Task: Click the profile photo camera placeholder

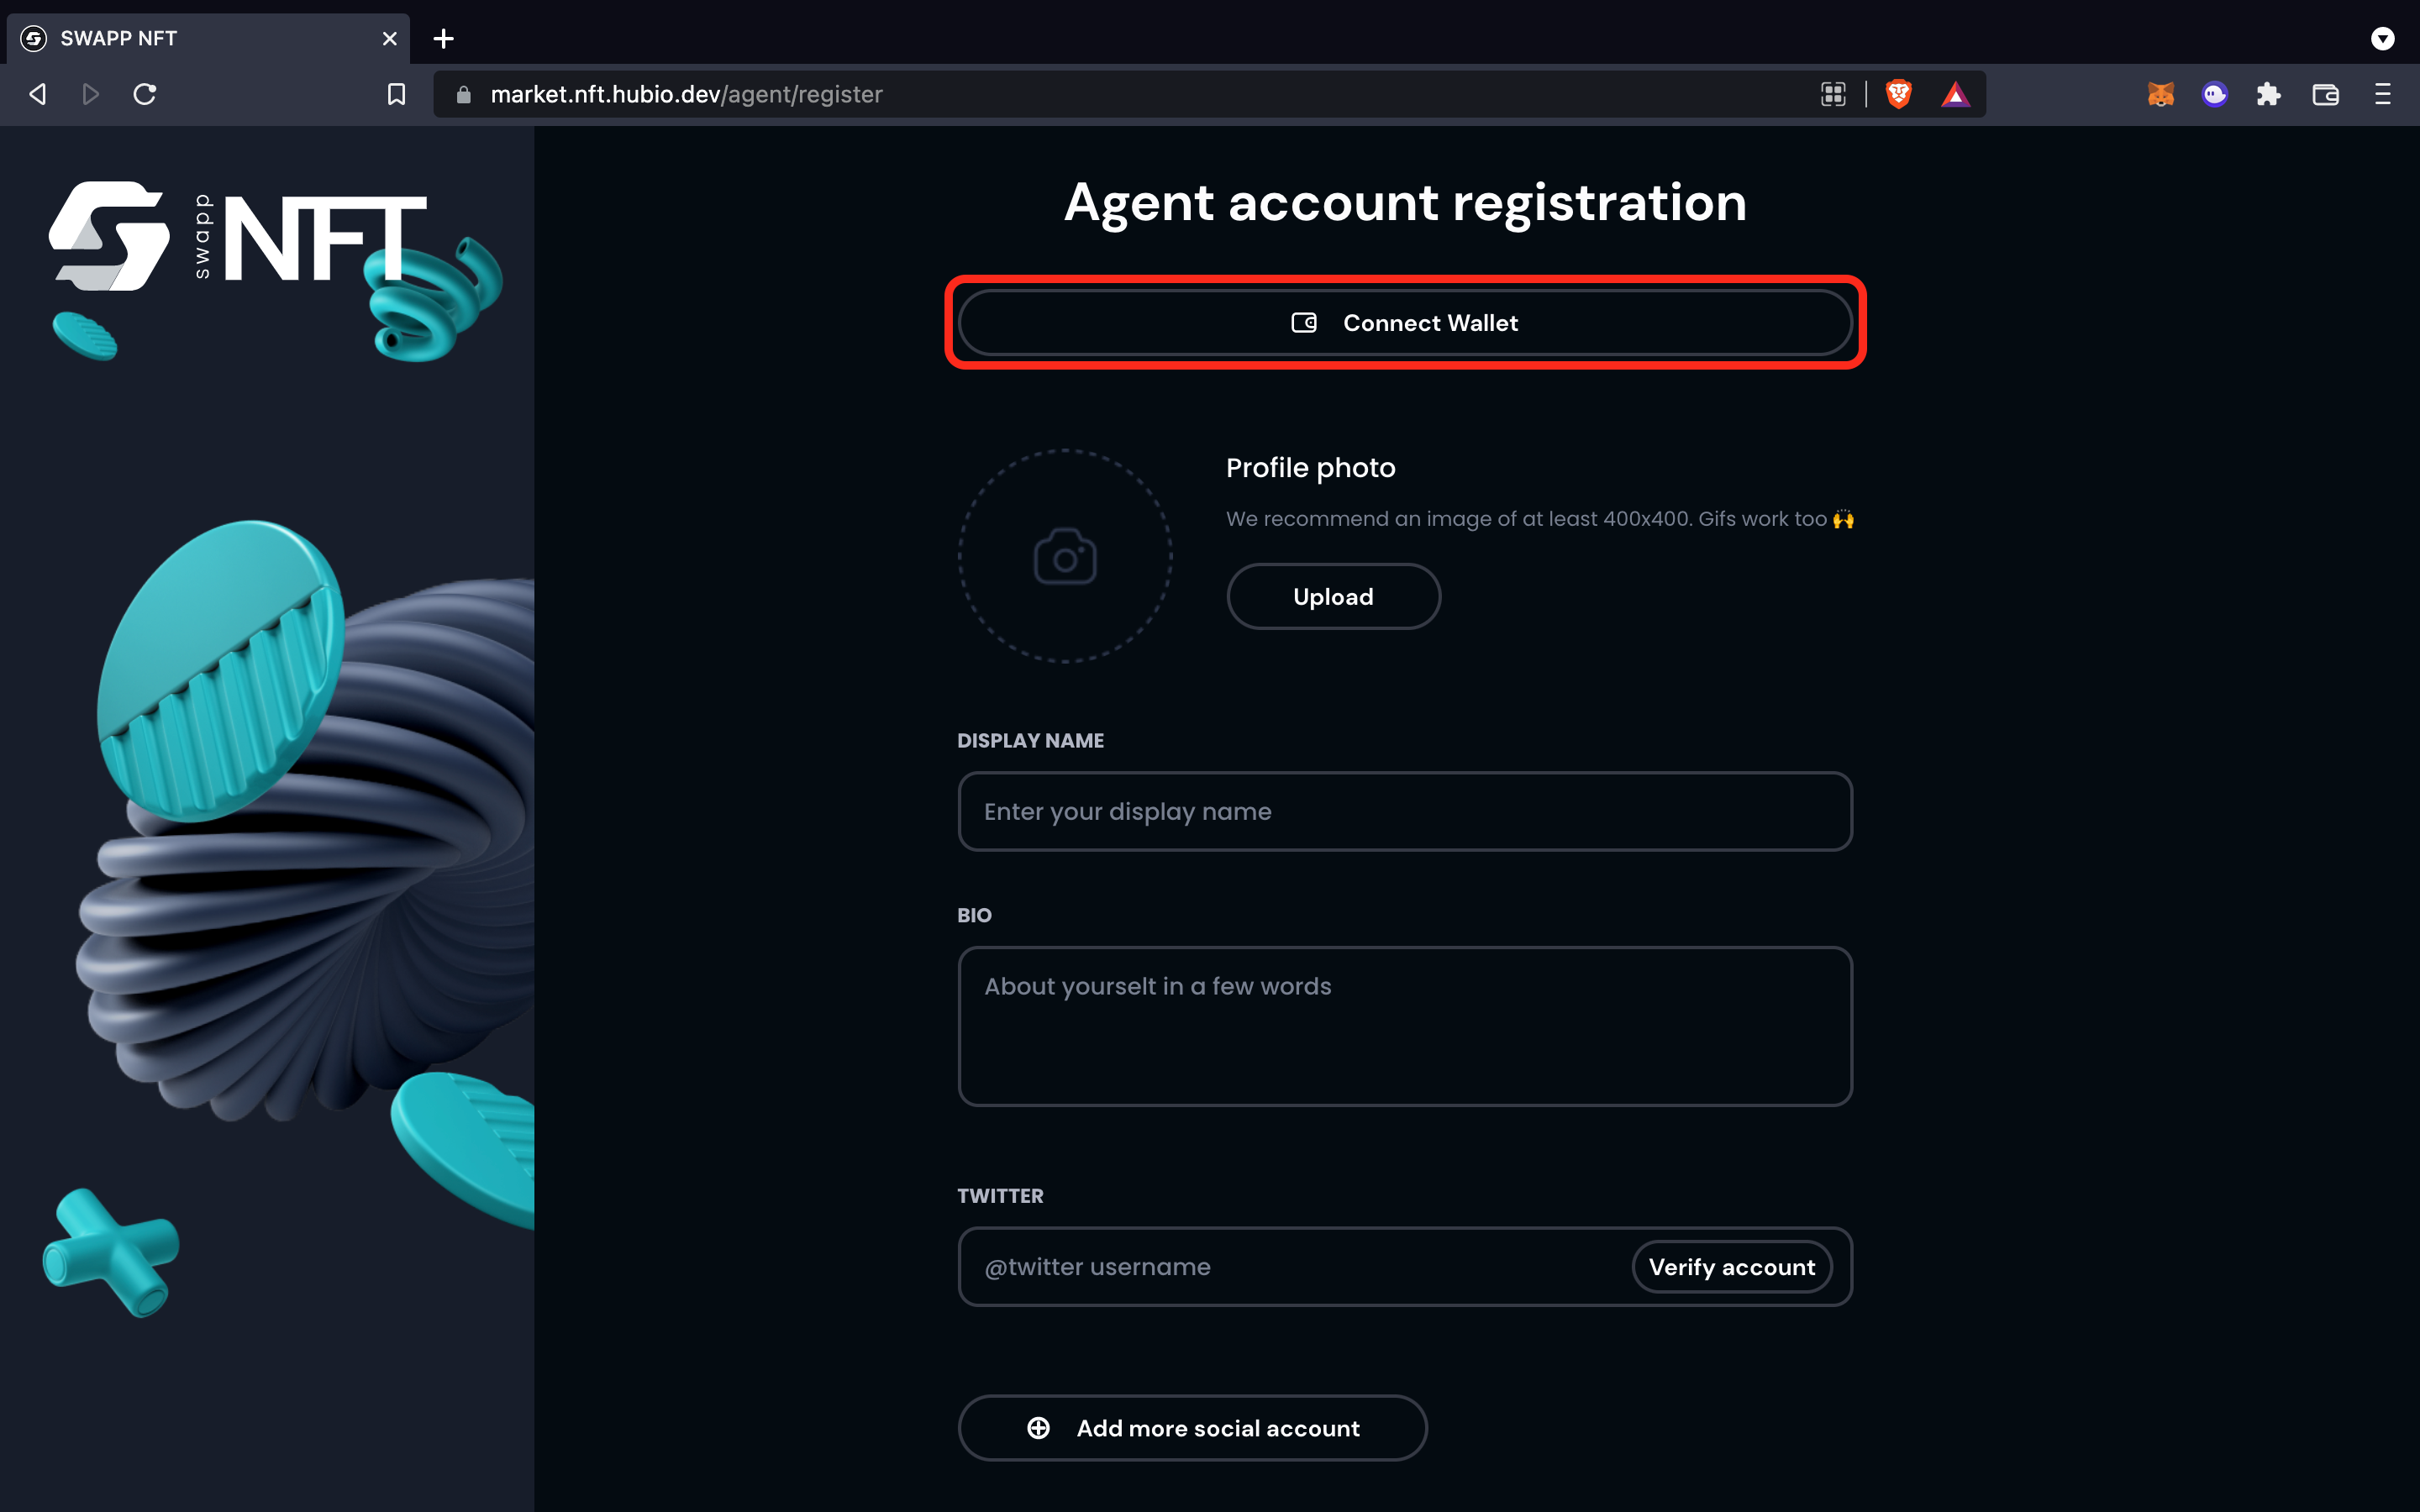Action: 1065,556
